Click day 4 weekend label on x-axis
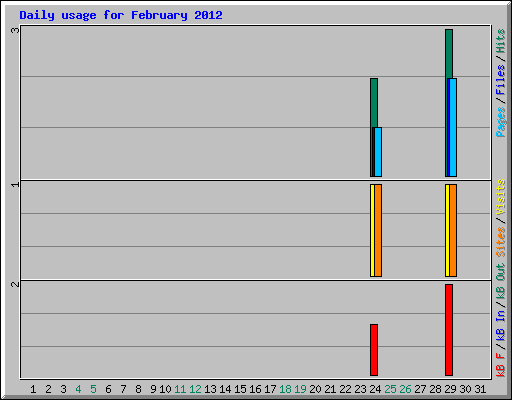 tap(78, 389)
